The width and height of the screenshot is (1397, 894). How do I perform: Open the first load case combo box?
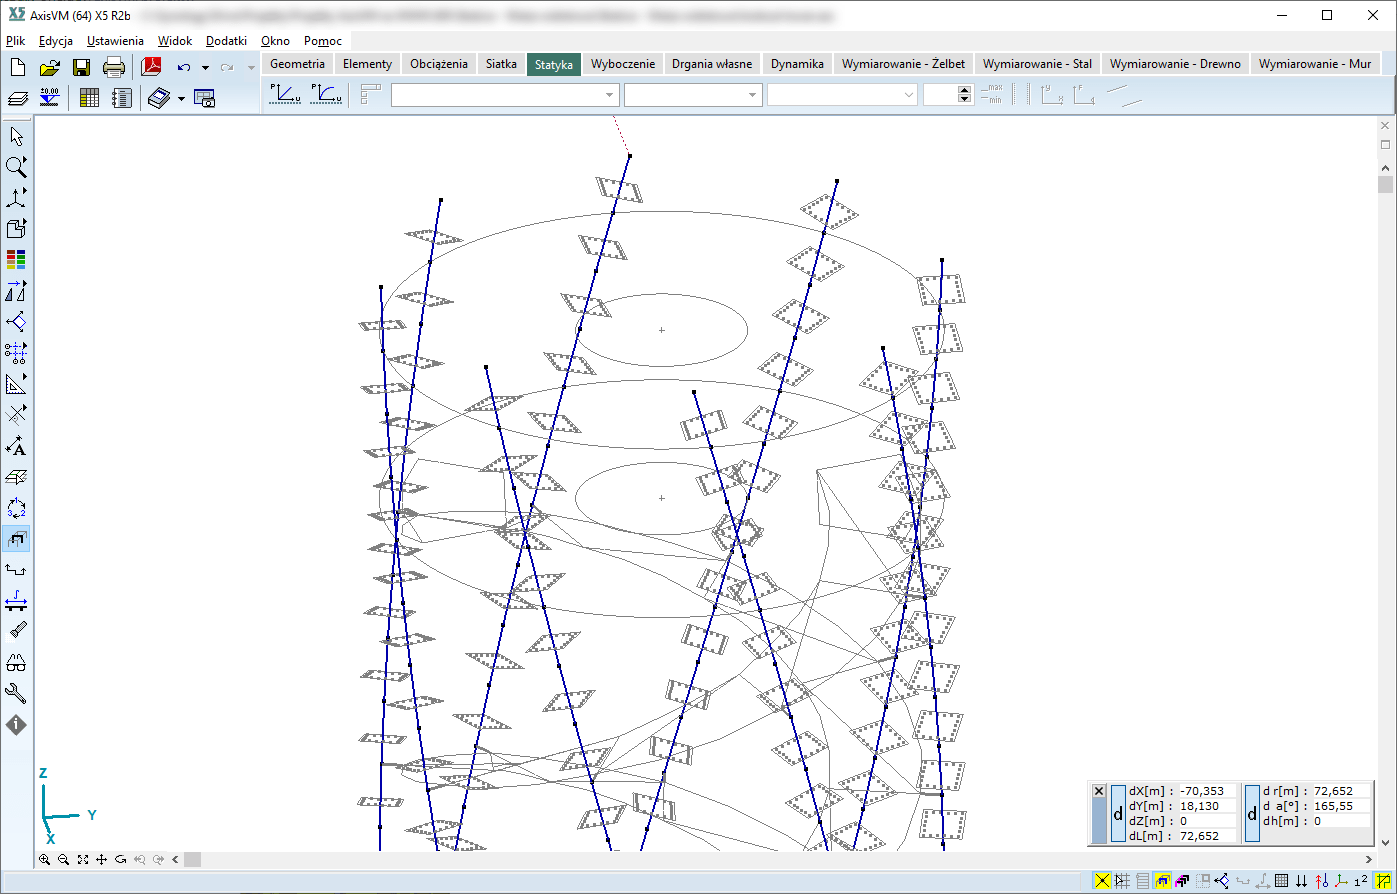[505, 94]
